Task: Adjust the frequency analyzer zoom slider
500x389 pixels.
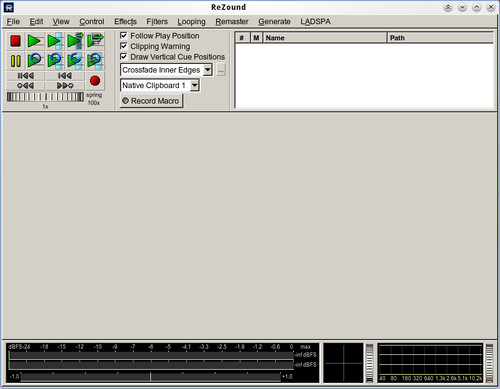Action: pos(489,363)
